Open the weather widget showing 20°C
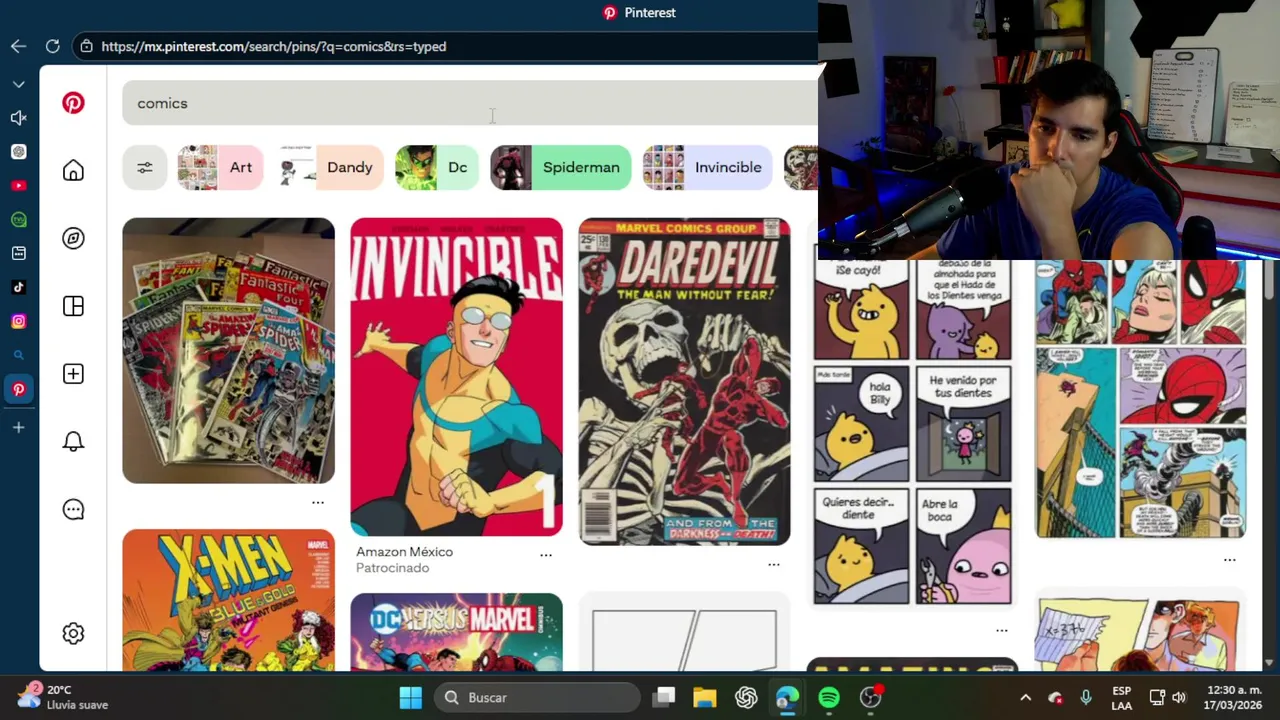 [64, 697]
